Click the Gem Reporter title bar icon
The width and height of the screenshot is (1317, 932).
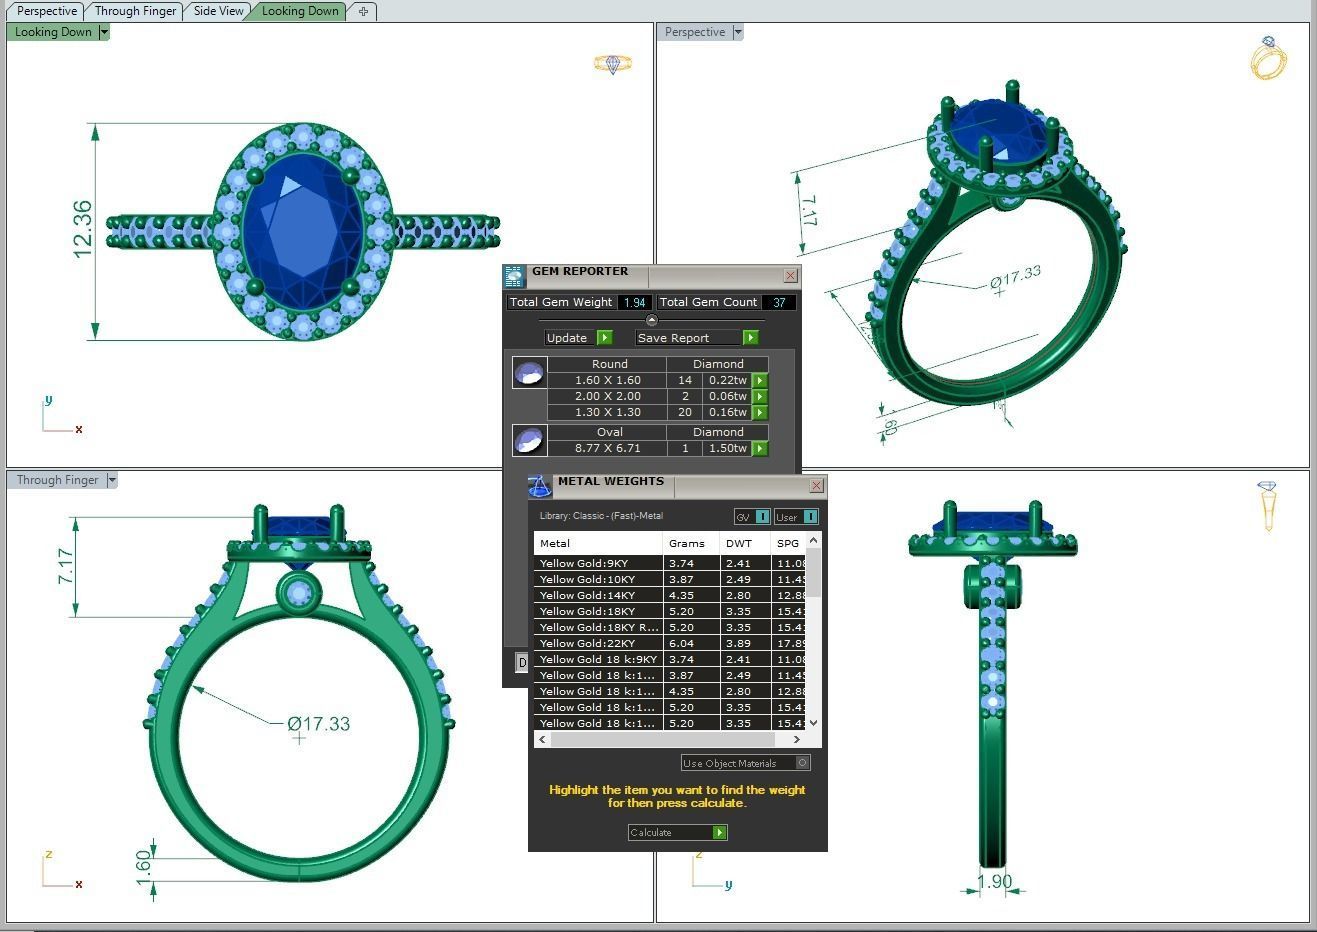514,276
